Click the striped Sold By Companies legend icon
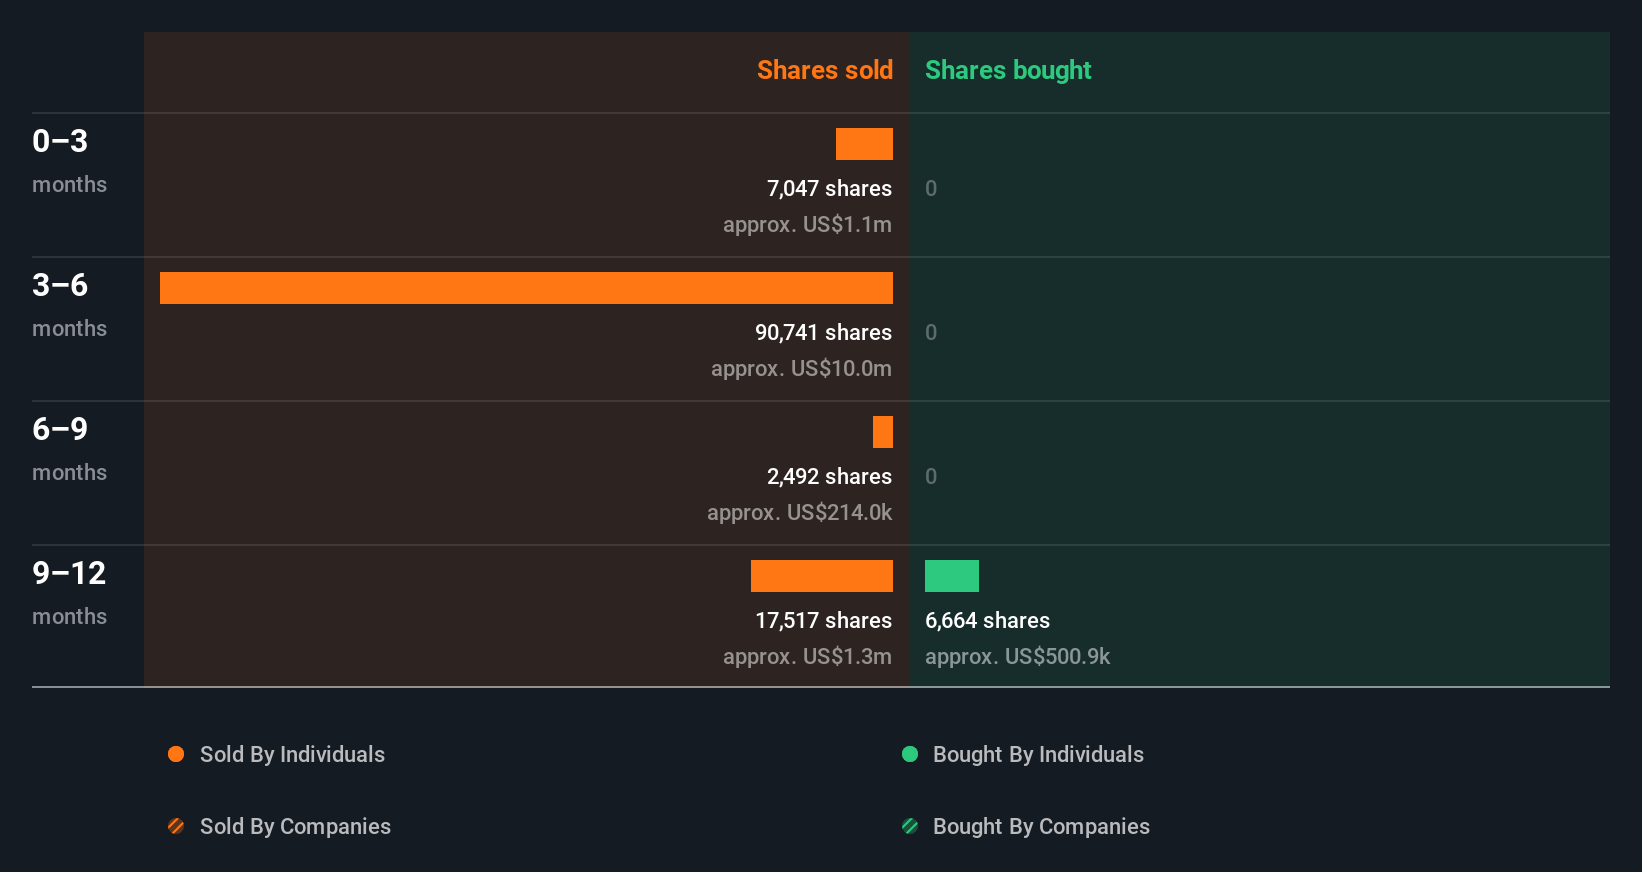Image resolution: width=1642 pixels, height=872 pixels. (176, 826)
